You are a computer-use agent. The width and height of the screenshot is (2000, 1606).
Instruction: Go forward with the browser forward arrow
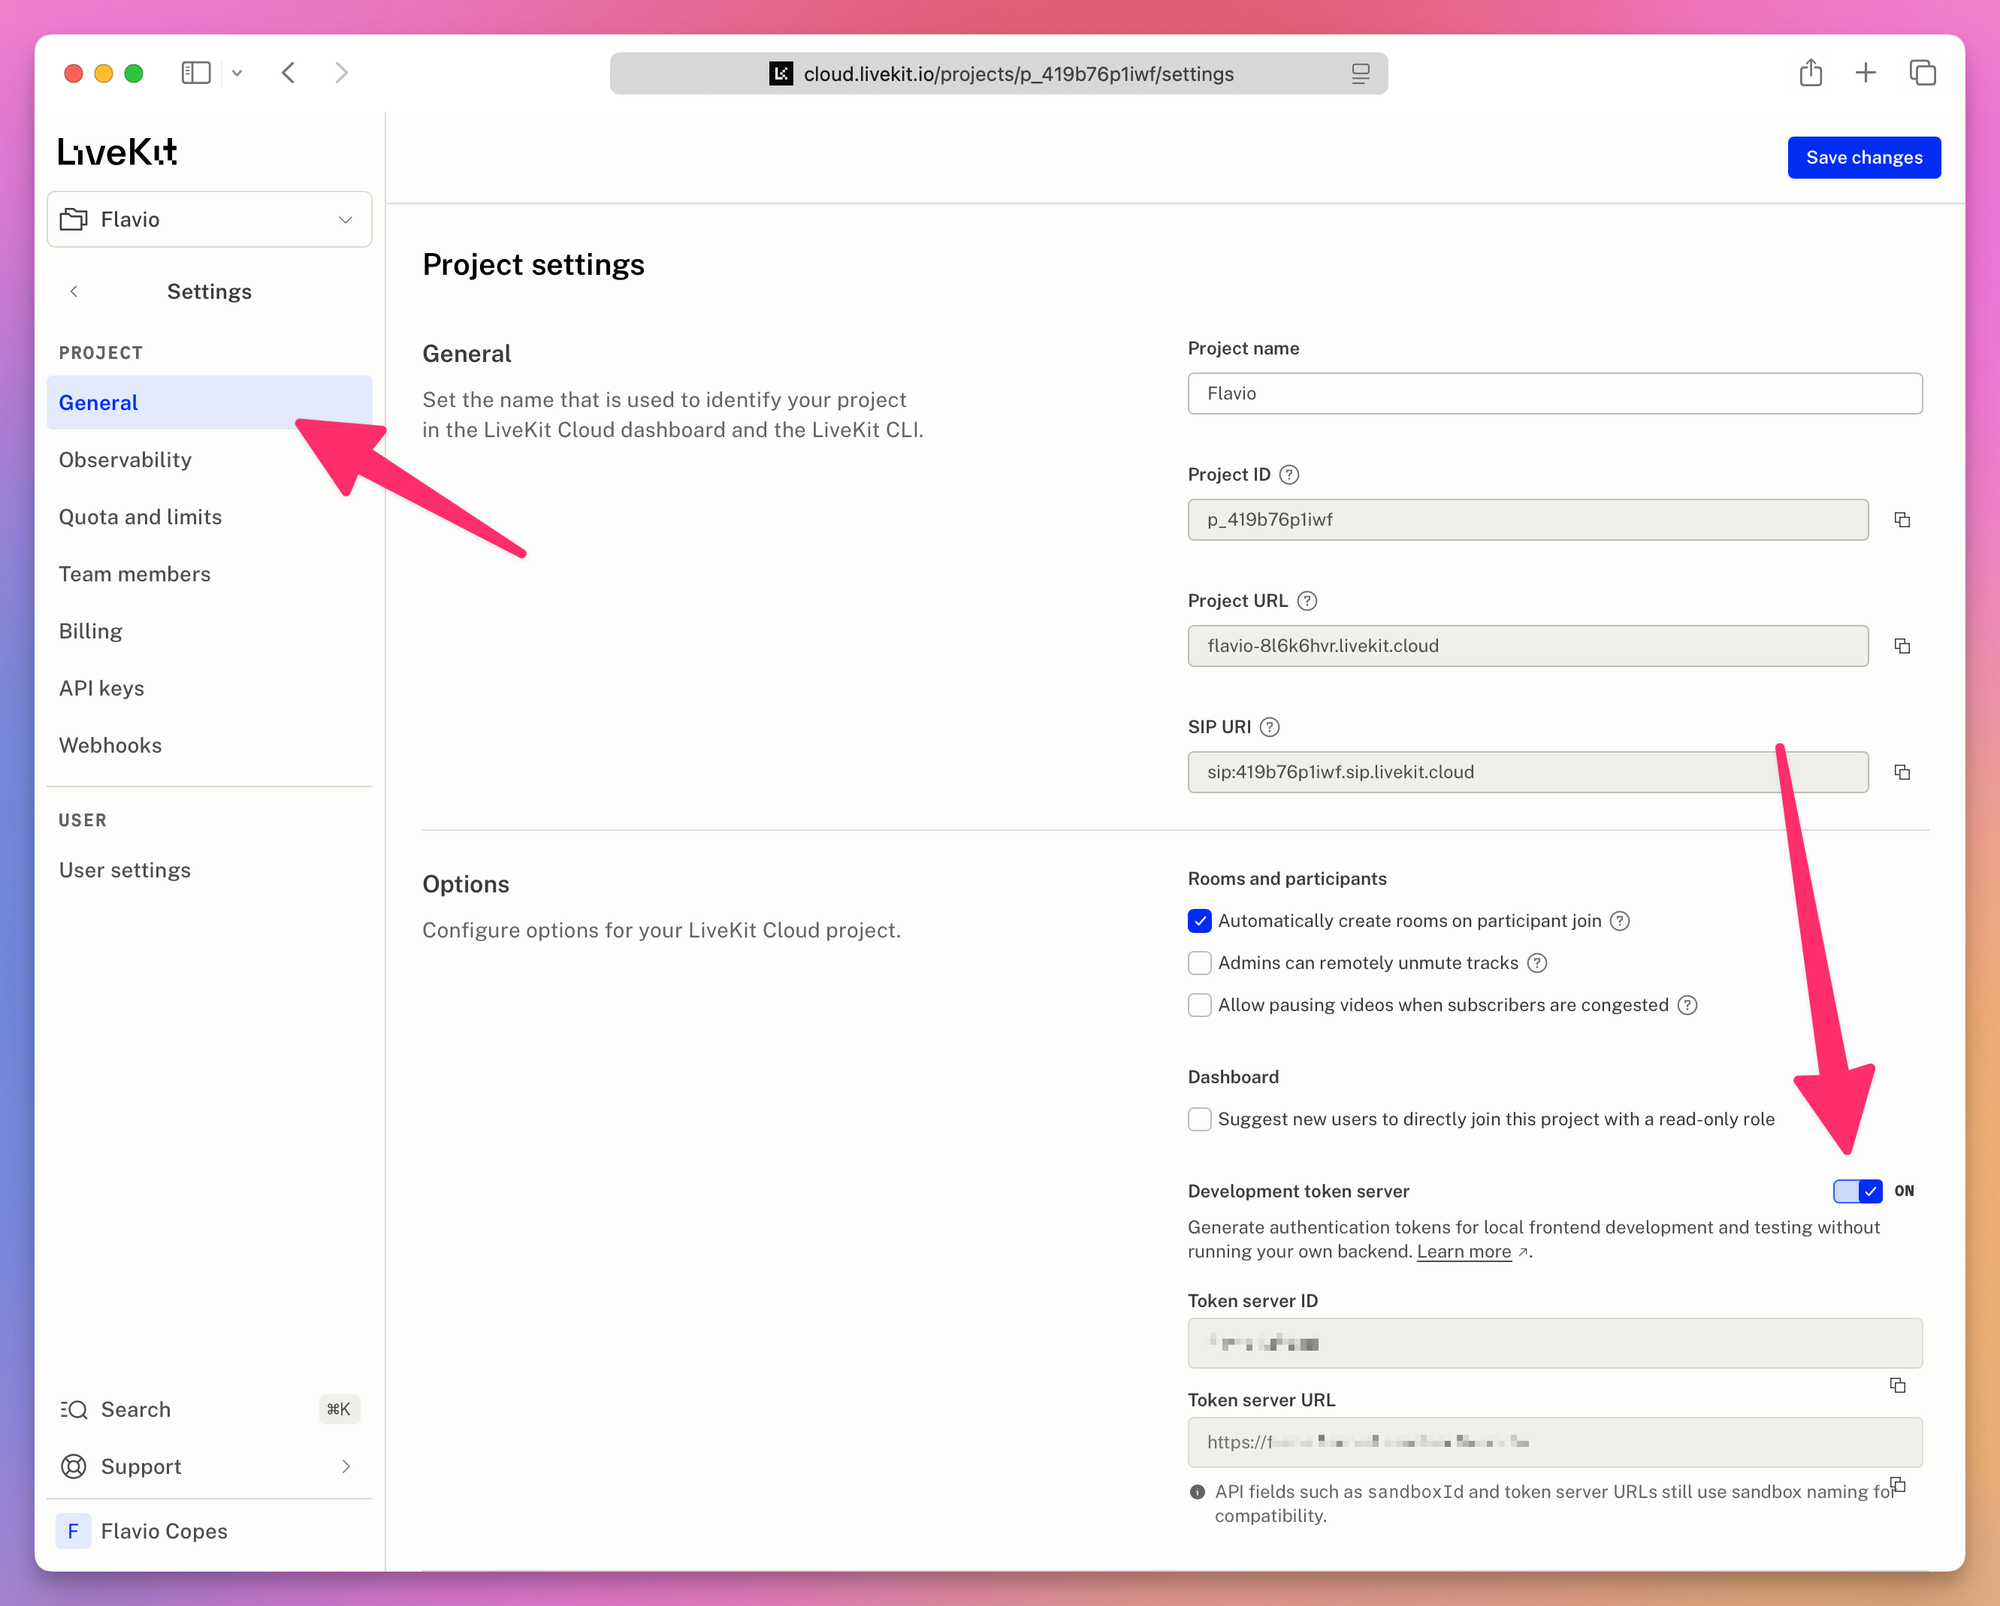click(x=341, y=73)
